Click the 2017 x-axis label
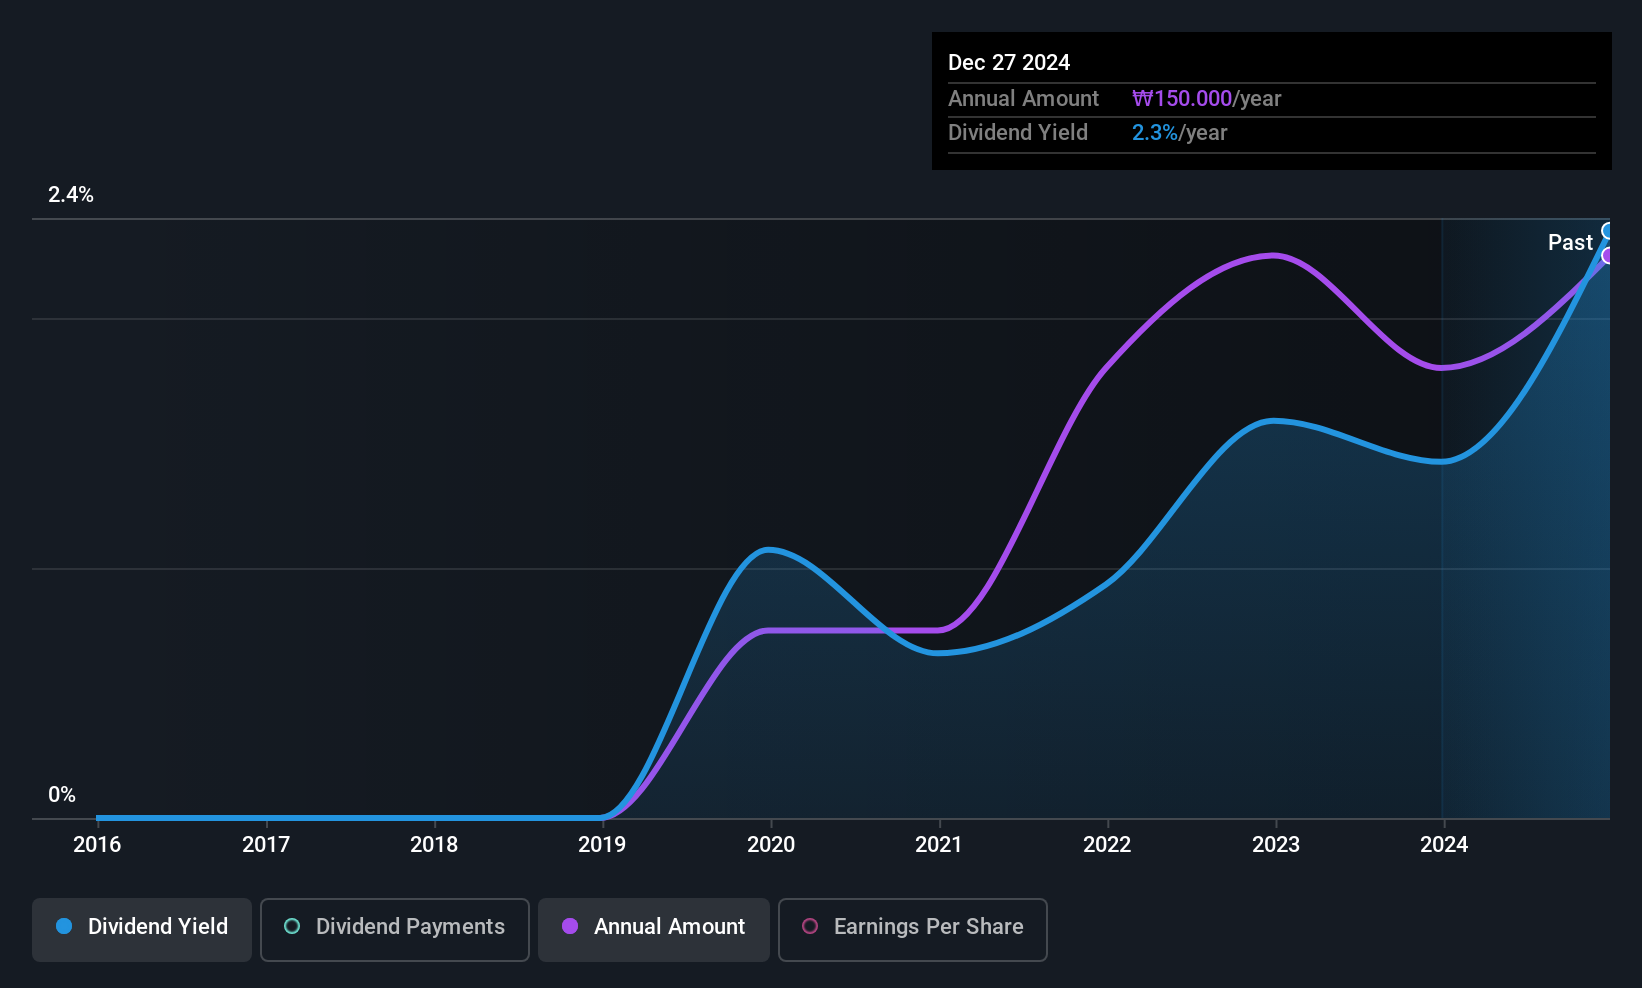Image resolution: width=1642 pixels, height=988 pixels. (266, 844)
